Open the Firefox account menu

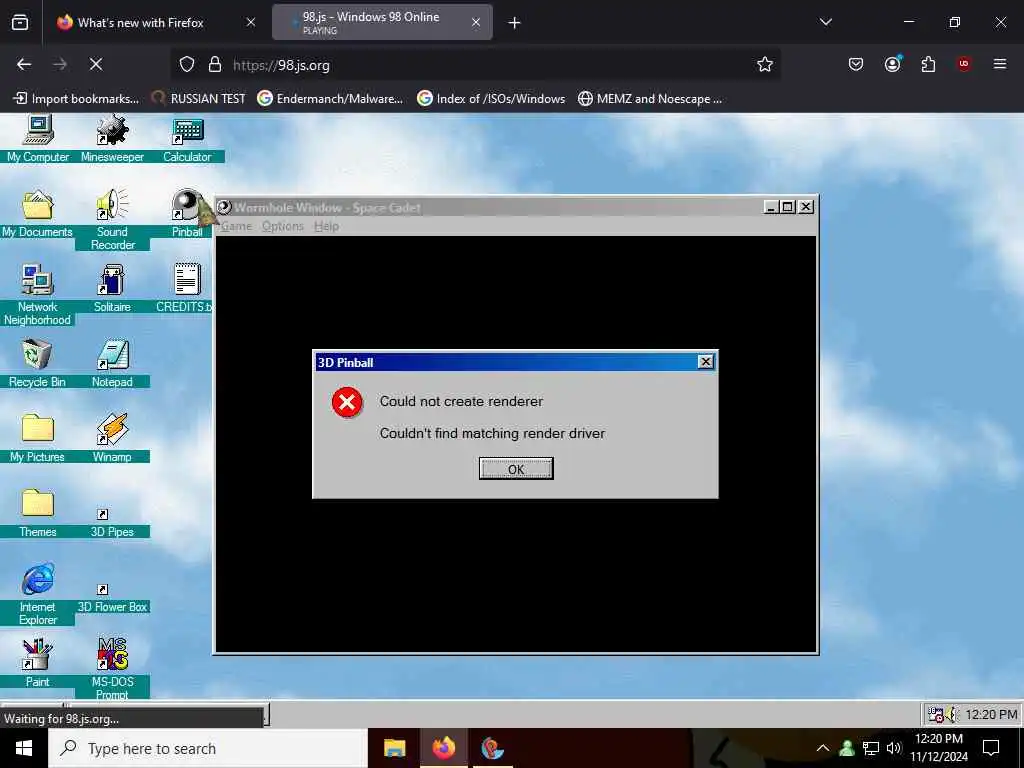[x=892, y=64]
